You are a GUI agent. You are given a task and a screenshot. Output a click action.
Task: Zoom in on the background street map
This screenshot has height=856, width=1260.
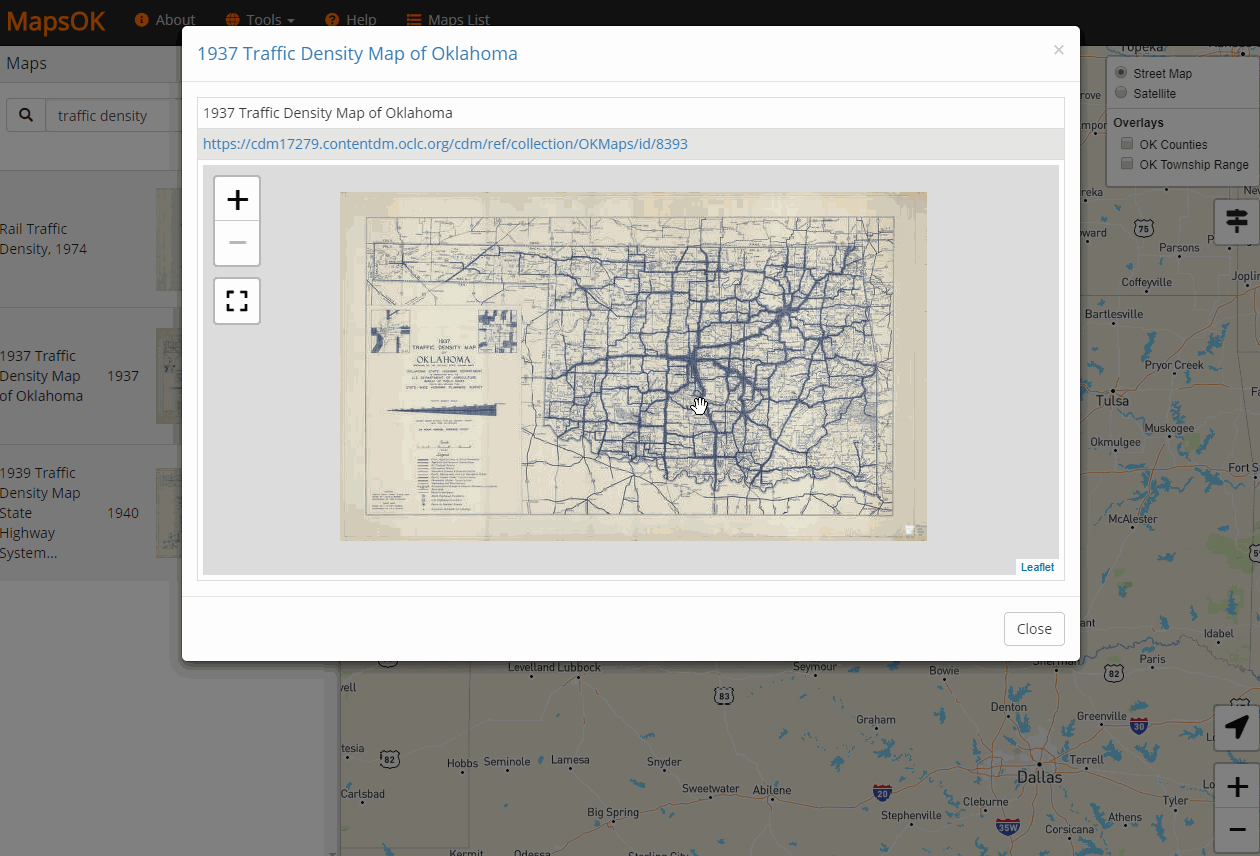click(x=1237, y=786)
